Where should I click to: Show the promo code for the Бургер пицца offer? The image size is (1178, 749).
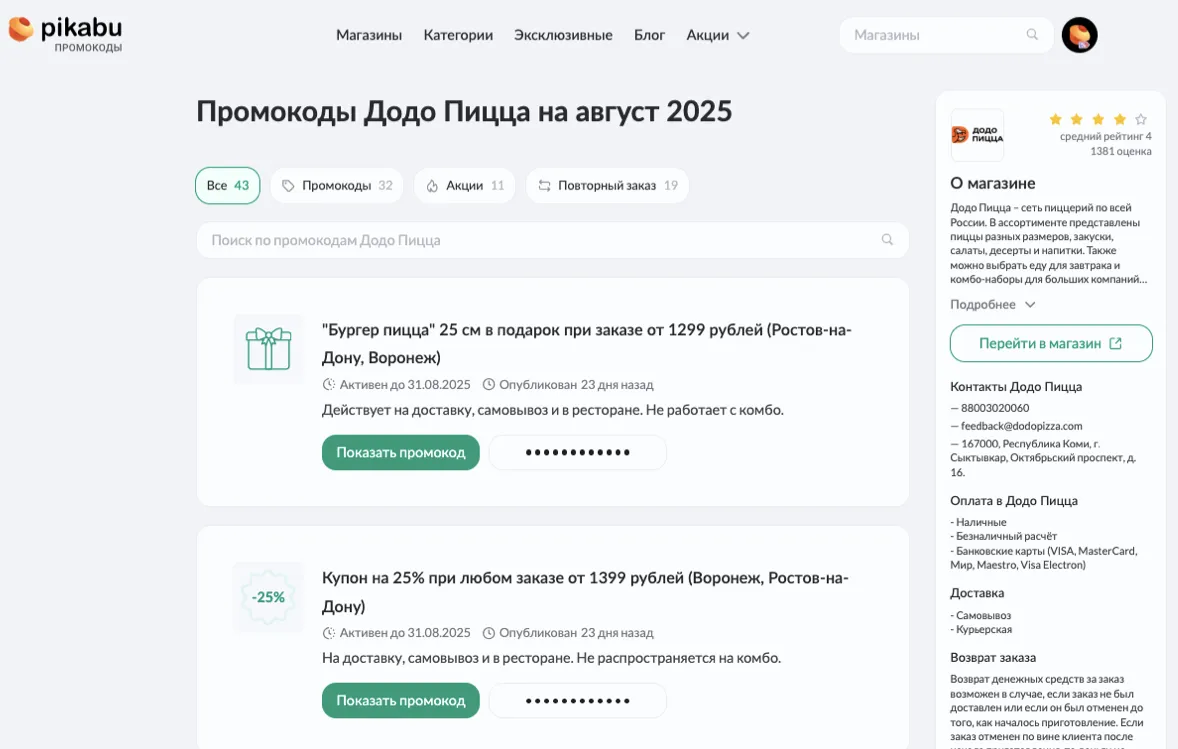pyautogui.click(x=400, y=452)
